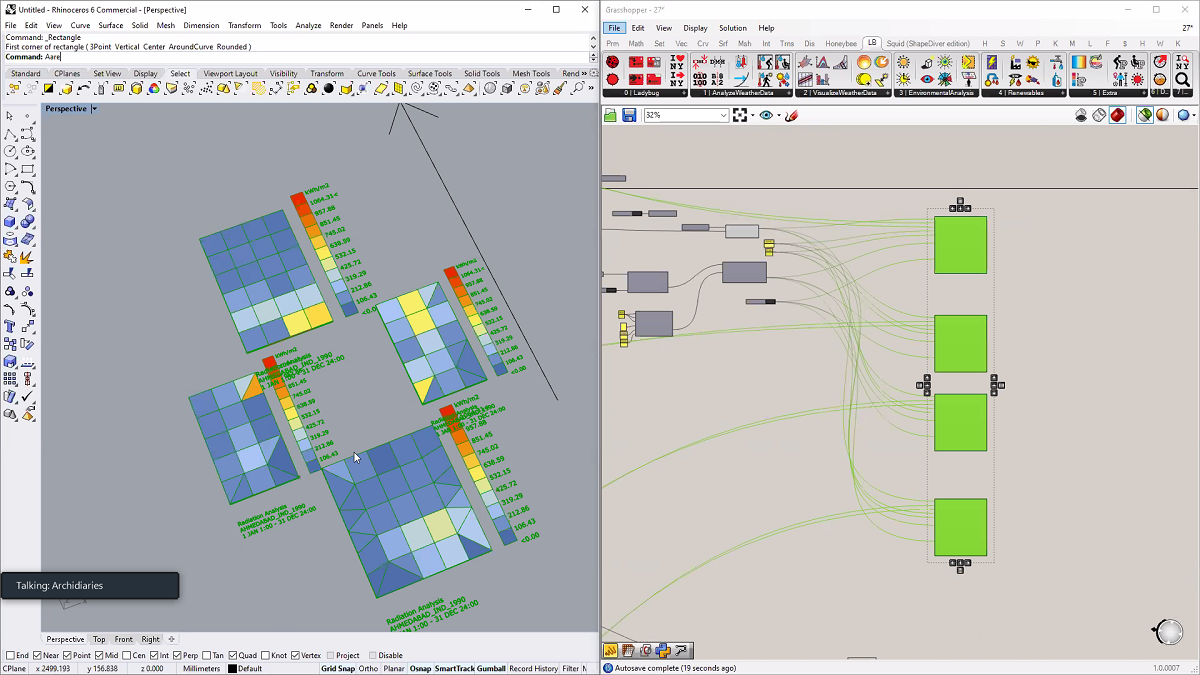Enable the End osnap checkbox
Viewport: 1200px width, 675px height.
[x=11, y=655]
